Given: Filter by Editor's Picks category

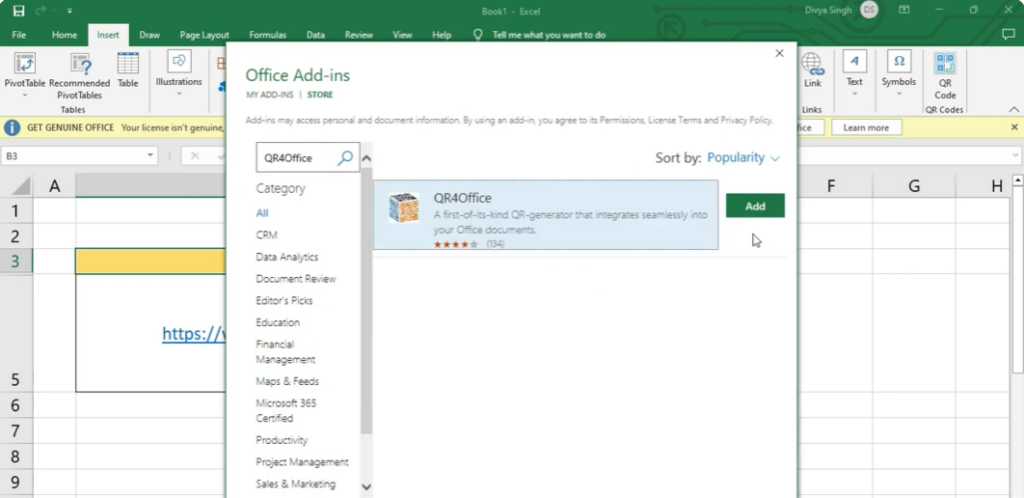Looking at the screenshot, I should click(284, 300).
